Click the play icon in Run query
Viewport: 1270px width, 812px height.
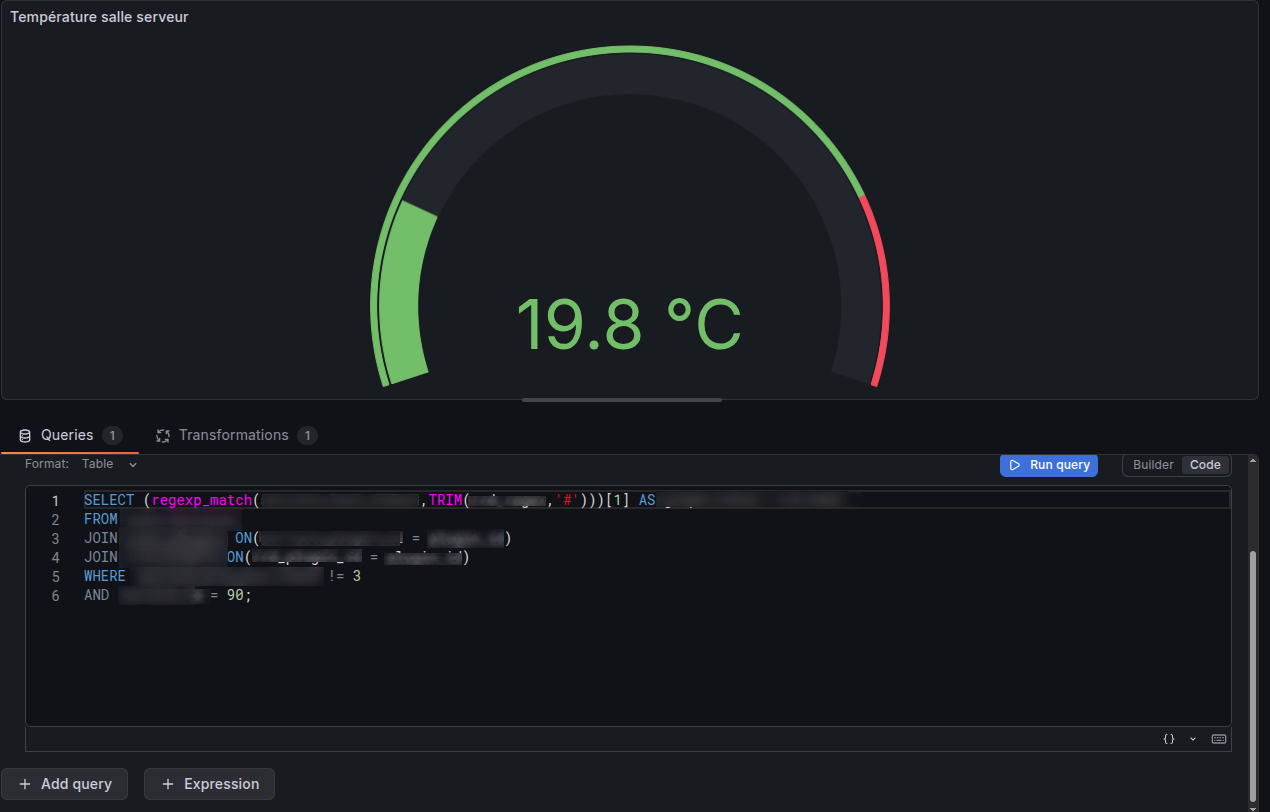[1014, 465]
